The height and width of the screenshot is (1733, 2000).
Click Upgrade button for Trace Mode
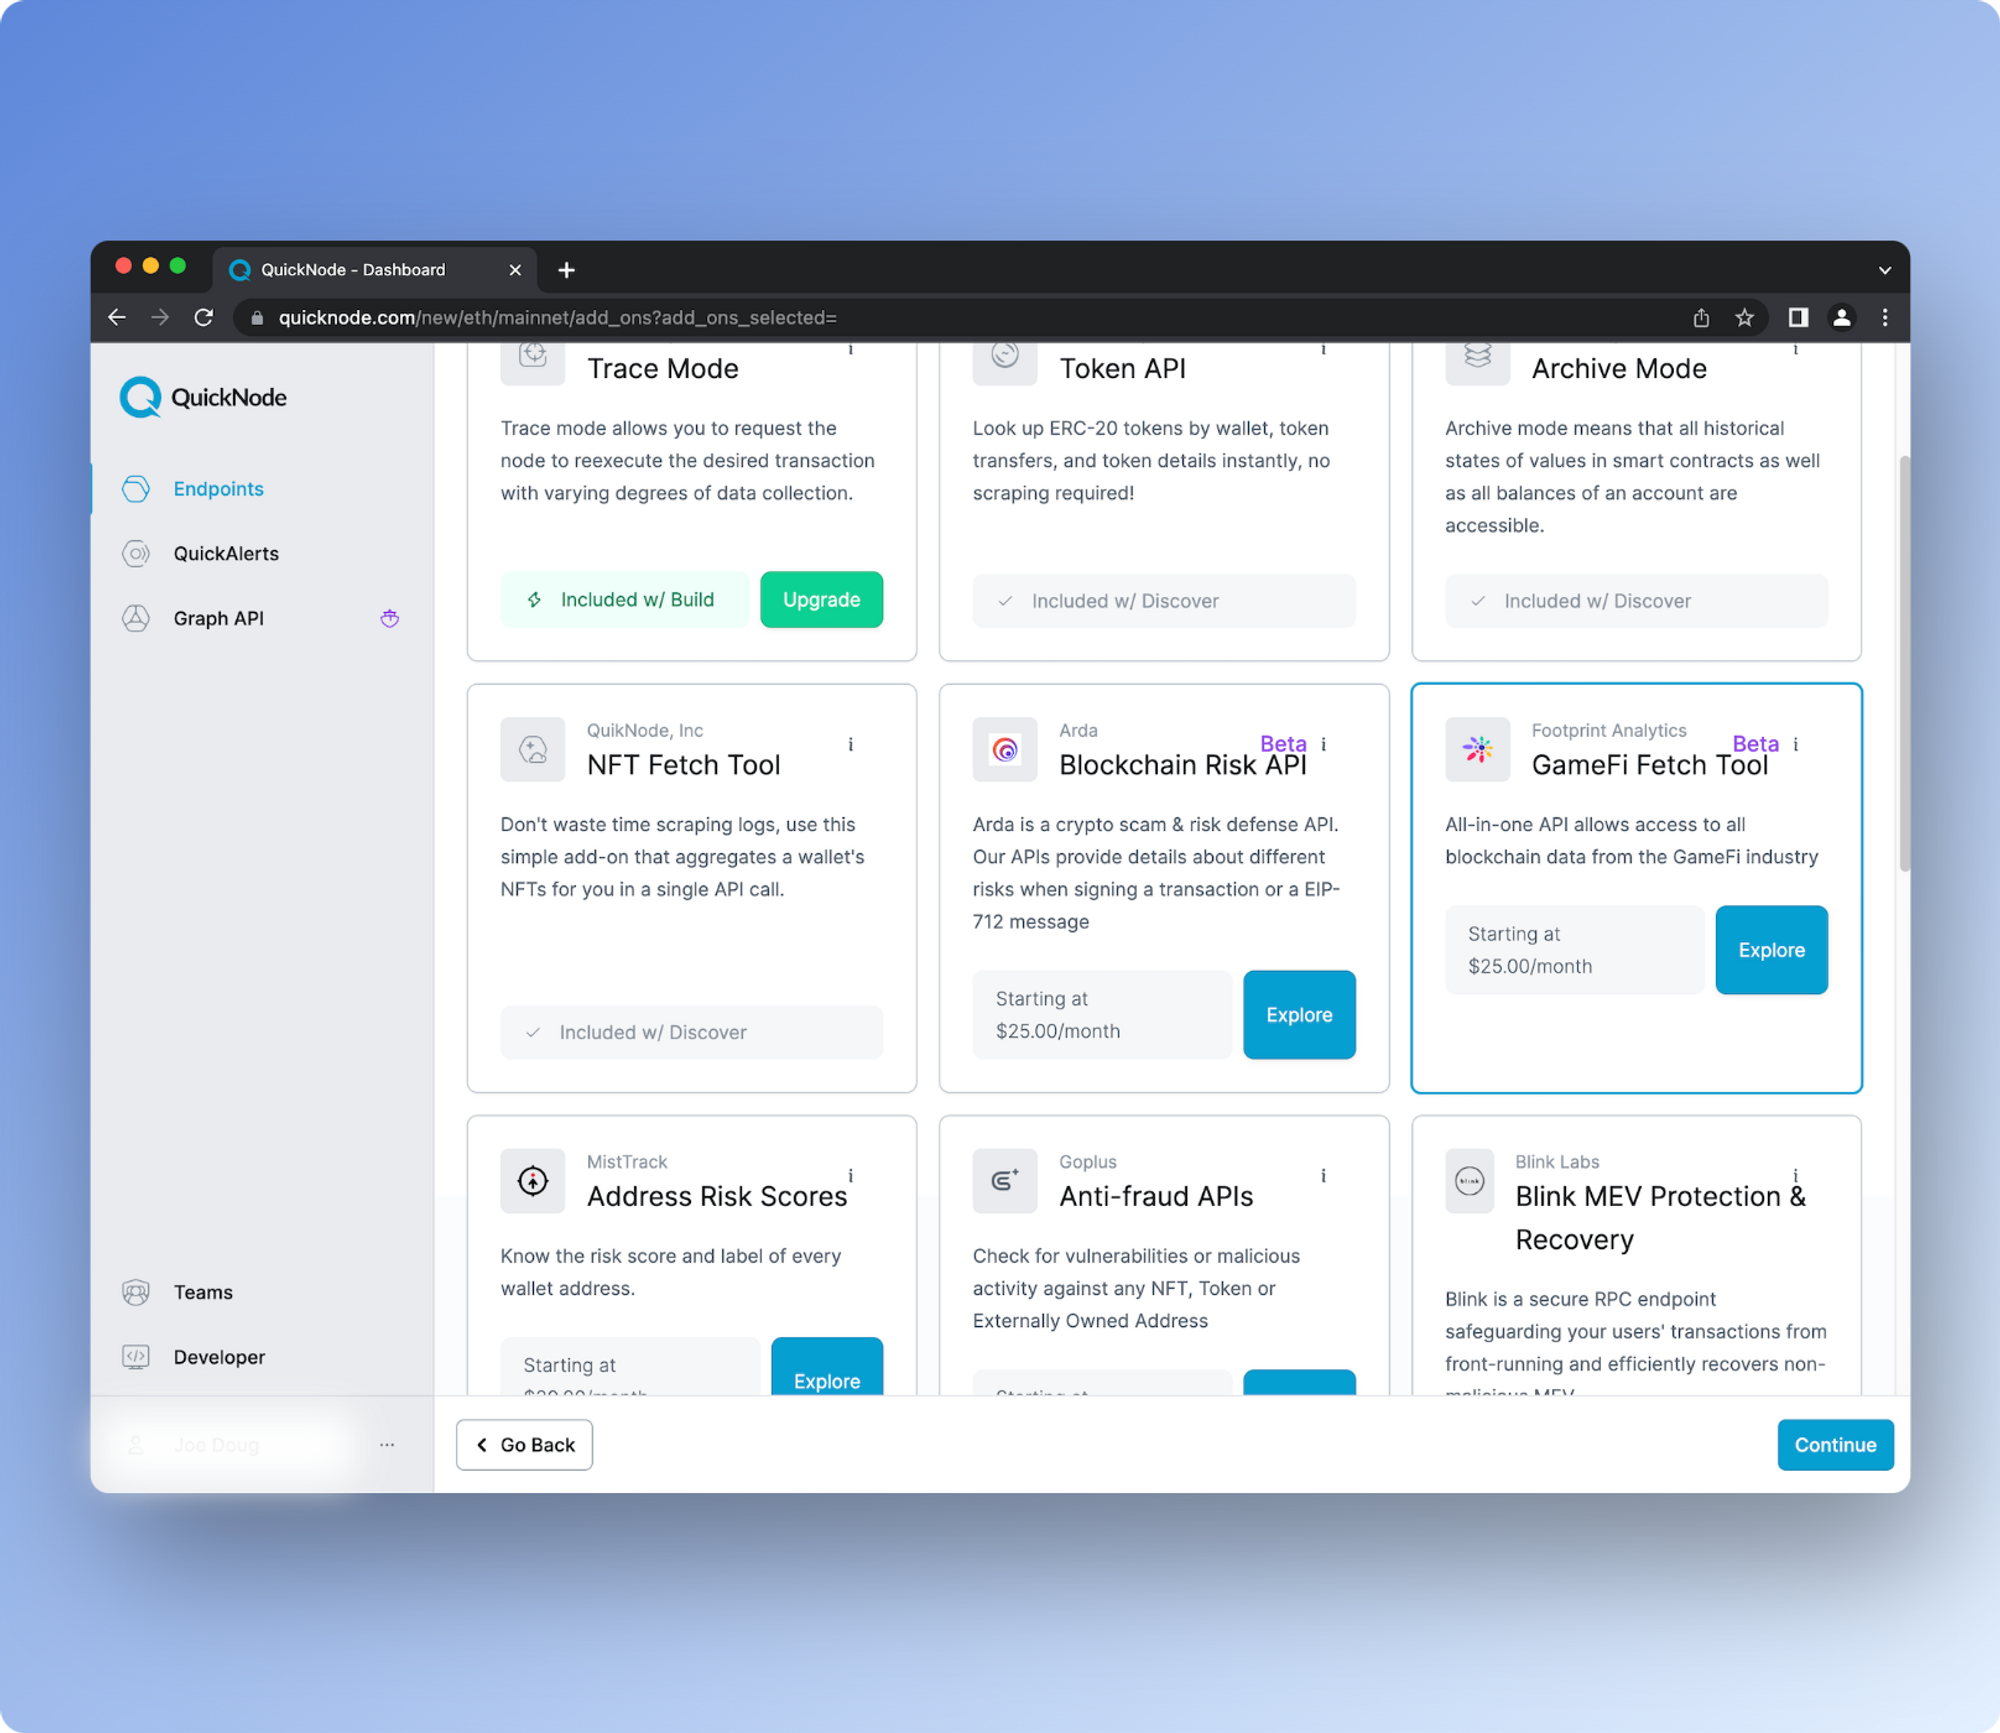820,600
